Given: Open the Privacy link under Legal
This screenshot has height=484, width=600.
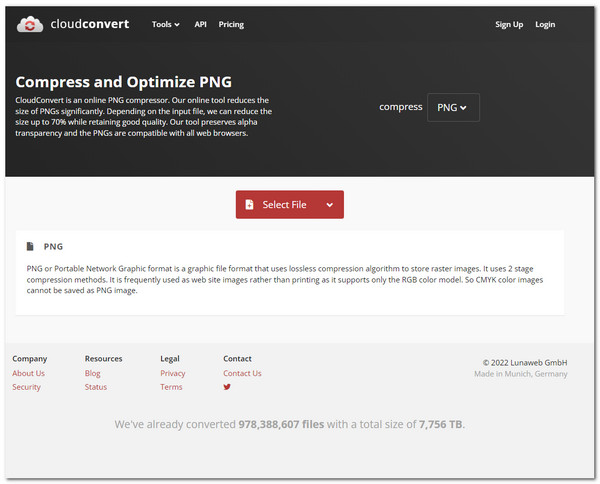Looking at the screenshot, I should coord(173,373).
